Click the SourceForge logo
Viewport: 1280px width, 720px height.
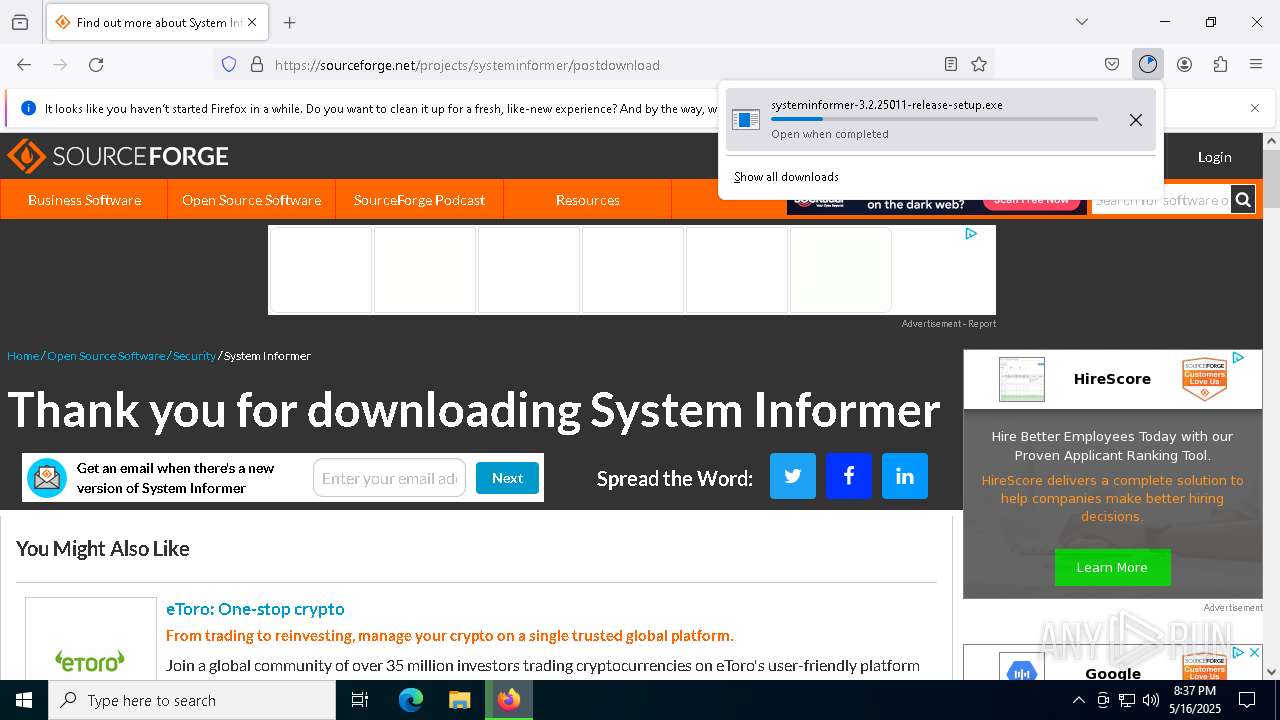pos(118,156)
